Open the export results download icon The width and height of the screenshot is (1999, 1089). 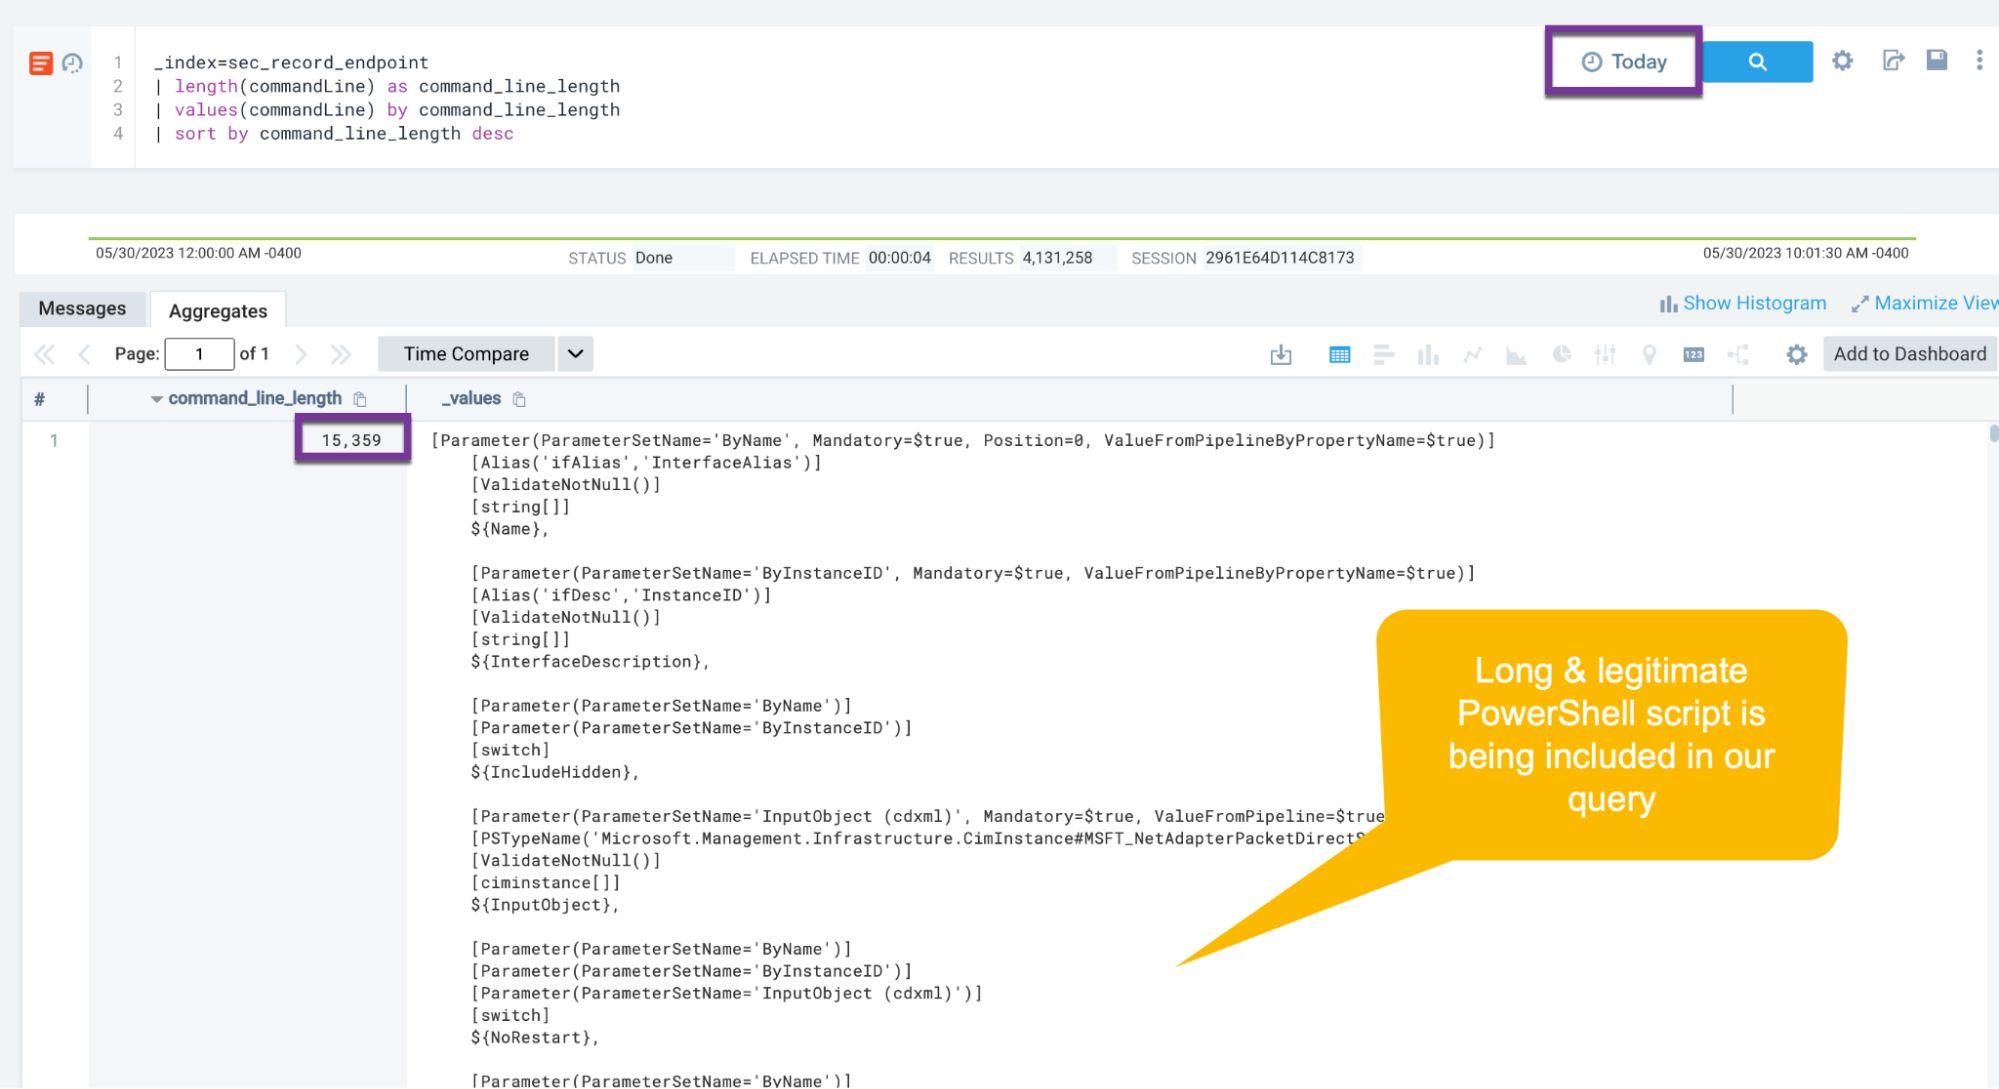coord(1282,354)
